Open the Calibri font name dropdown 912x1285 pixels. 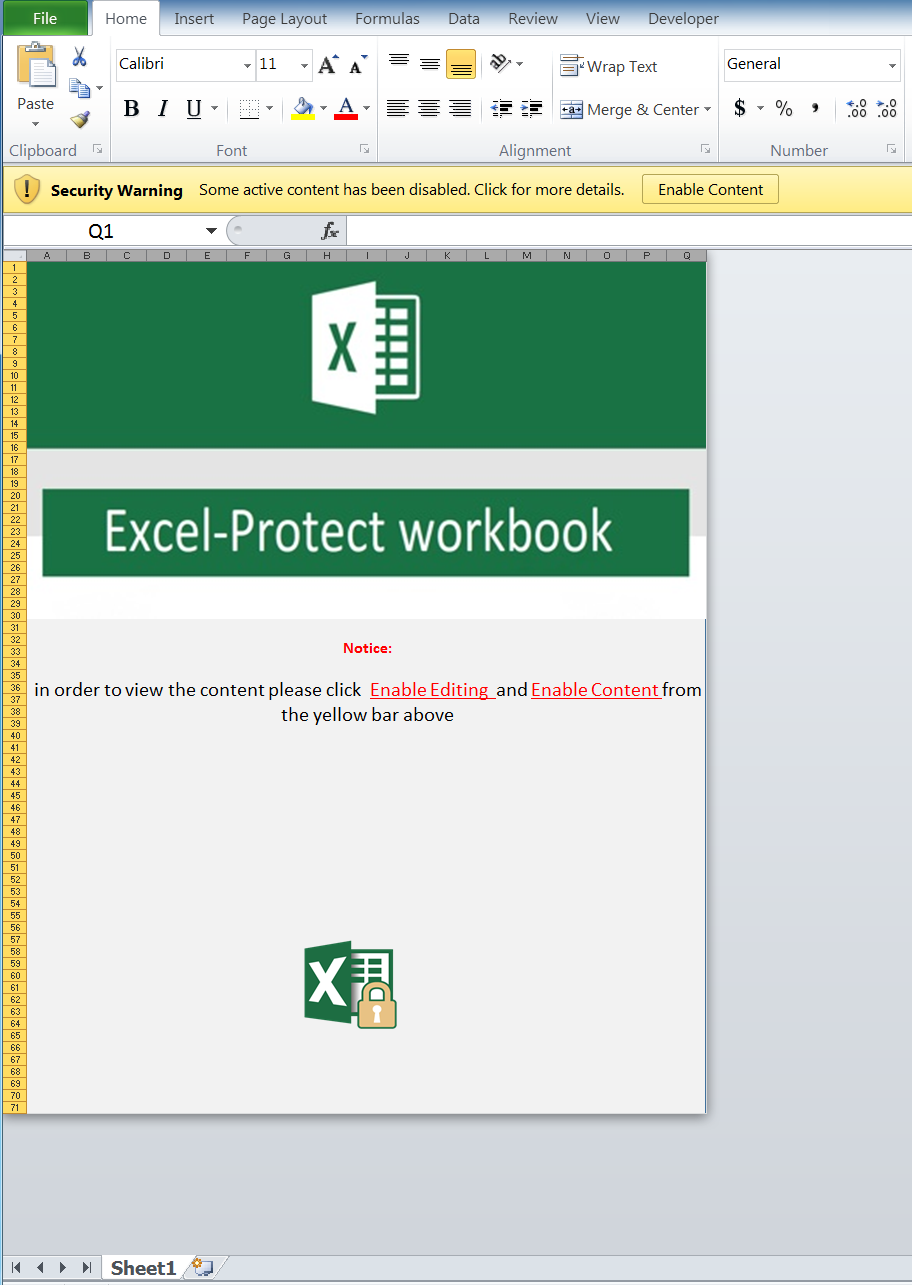tap(247, 66)
